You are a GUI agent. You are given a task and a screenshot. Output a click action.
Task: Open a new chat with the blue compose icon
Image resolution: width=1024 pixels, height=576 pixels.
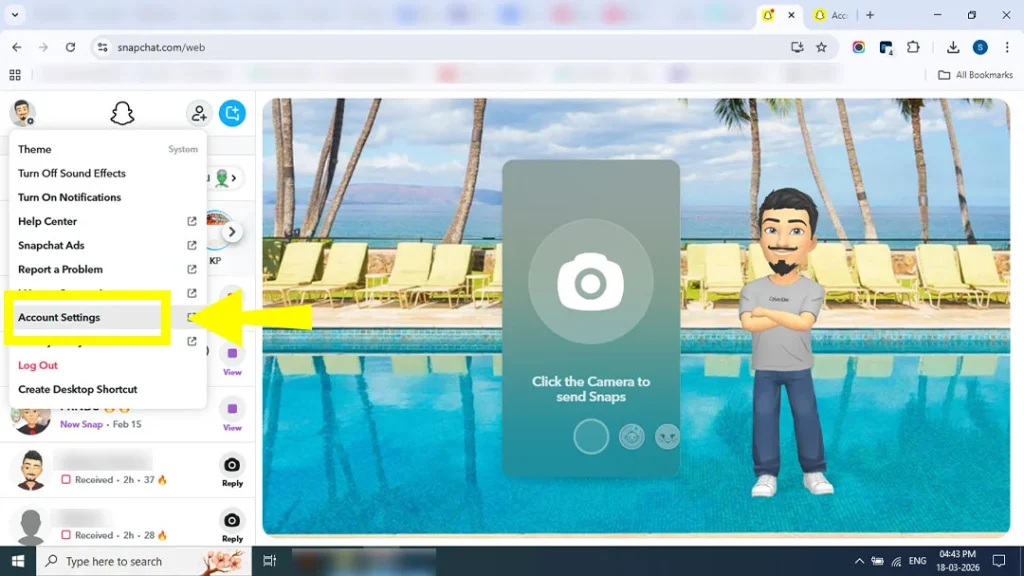[232, 113]
